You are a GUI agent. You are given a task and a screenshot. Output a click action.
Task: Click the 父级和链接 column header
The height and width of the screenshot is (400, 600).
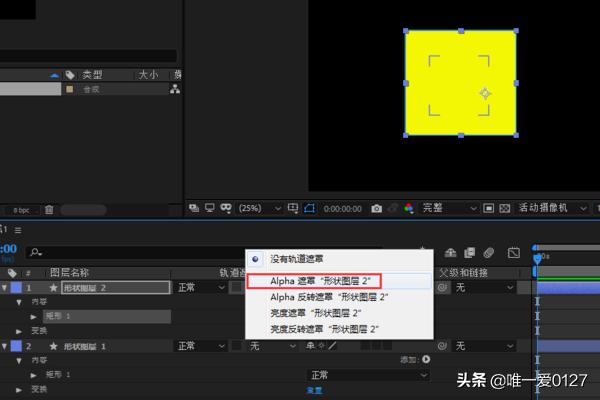(463, 273)
